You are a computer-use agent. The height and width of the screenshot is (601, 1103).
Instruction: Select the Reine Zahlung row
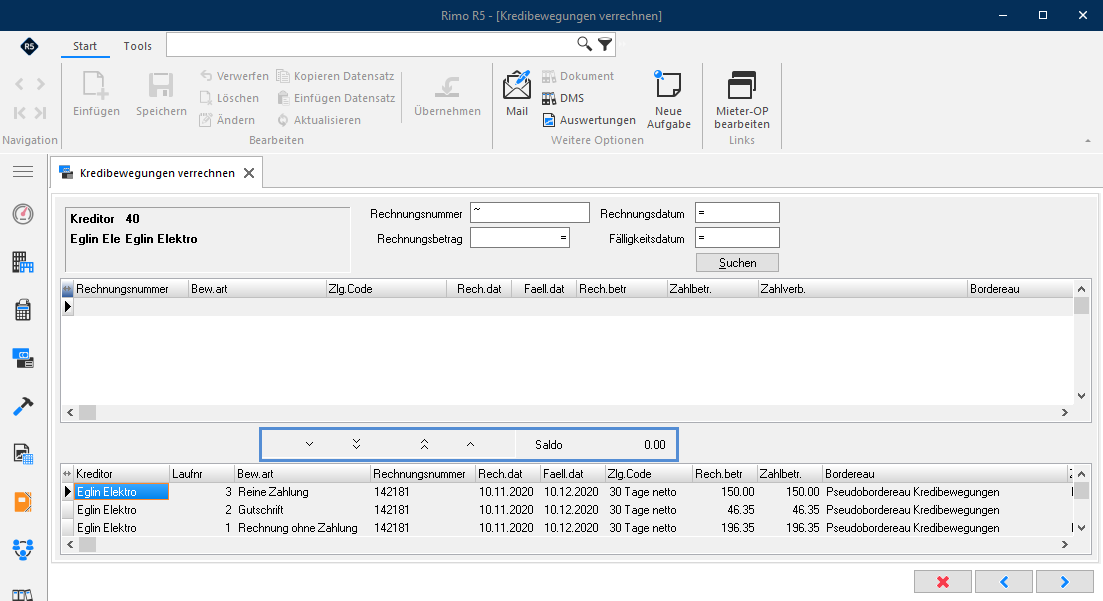567,492
